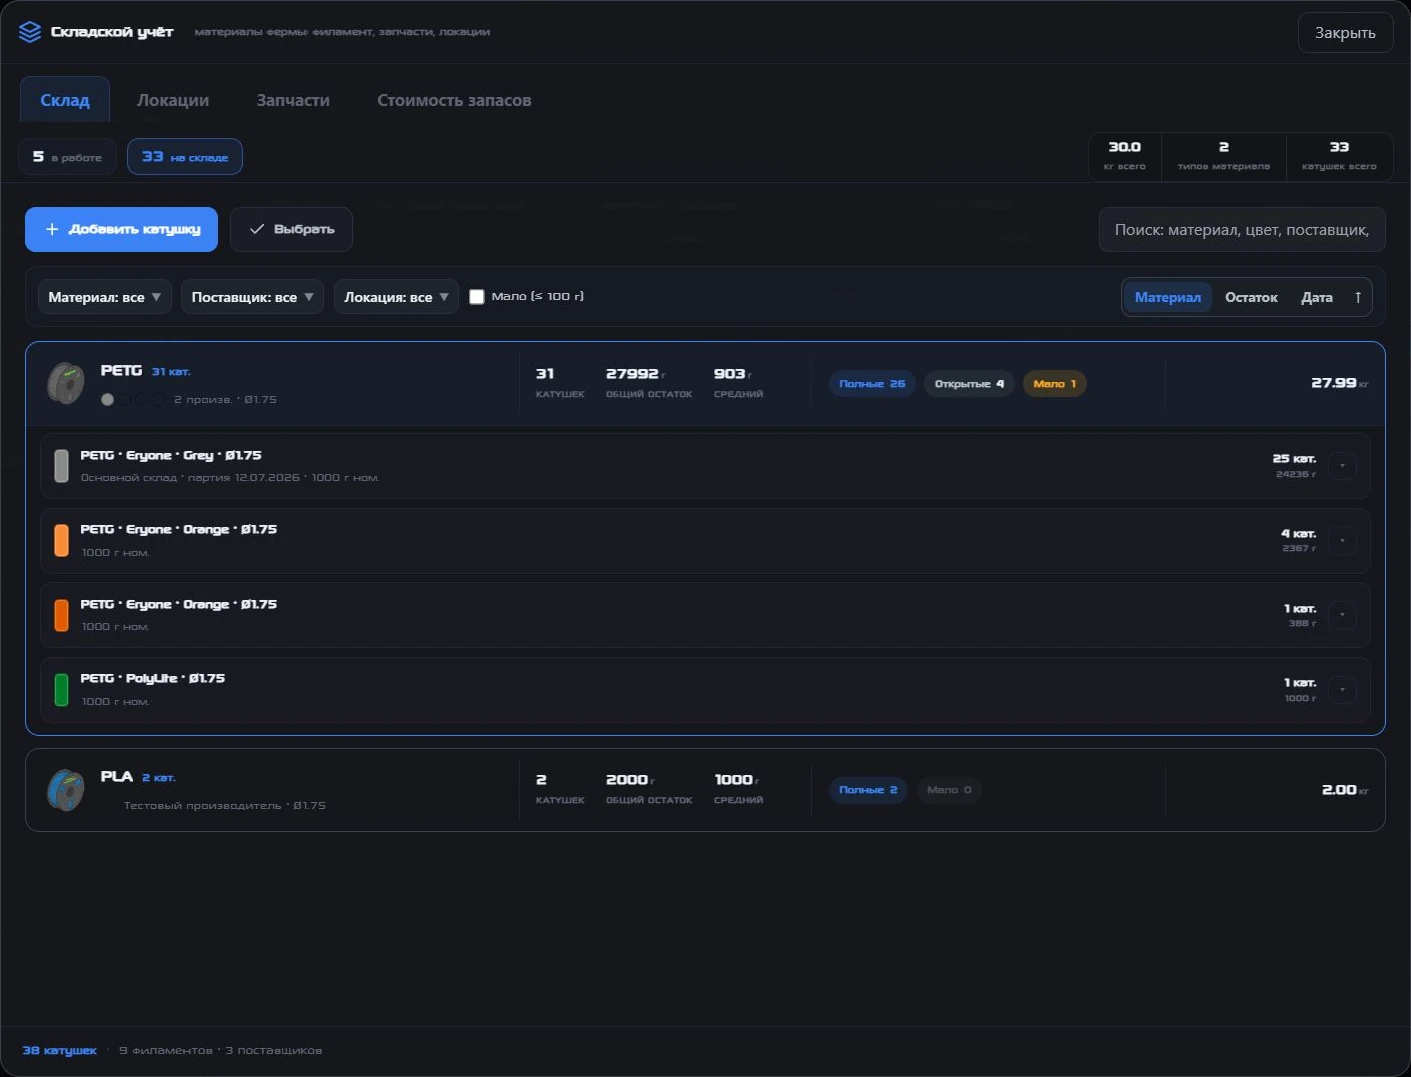Sort spools by Материал

pos(1167,297)
